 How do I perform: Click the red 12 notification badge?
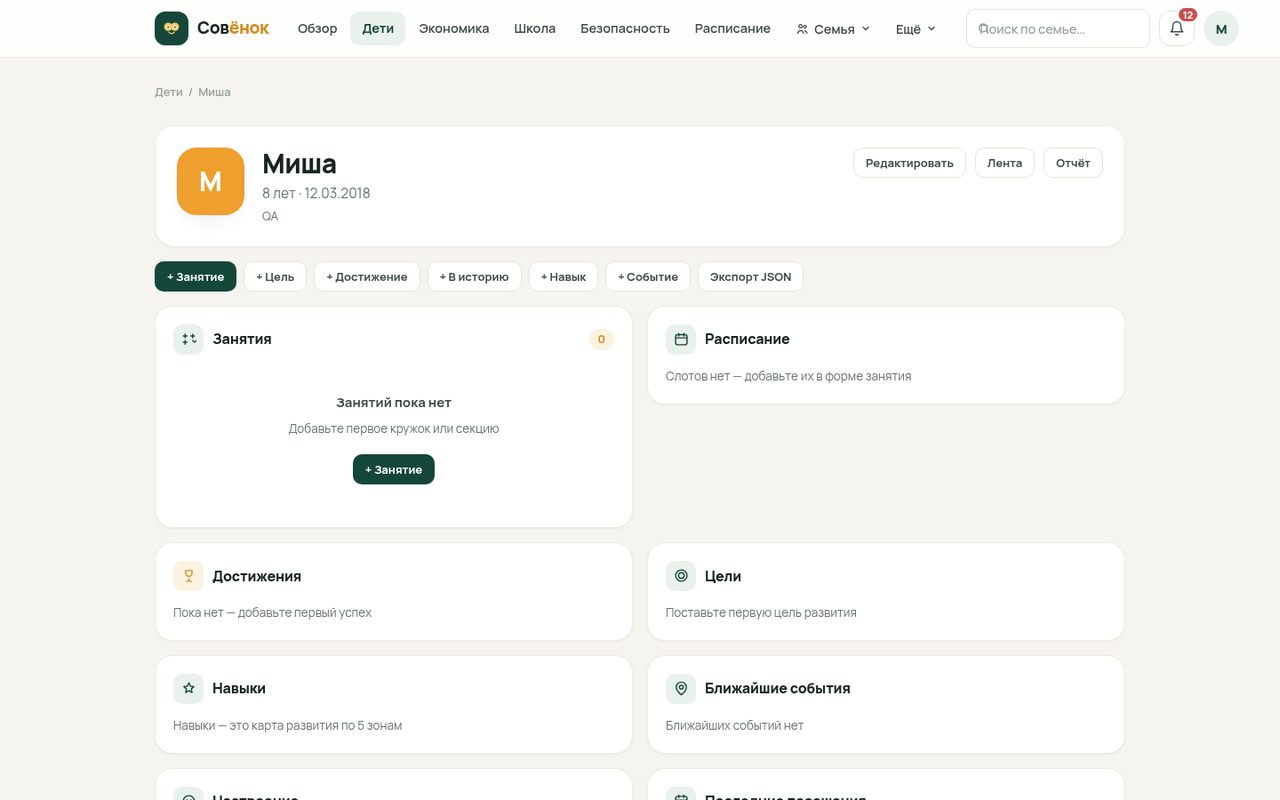tap(1188, 15)
